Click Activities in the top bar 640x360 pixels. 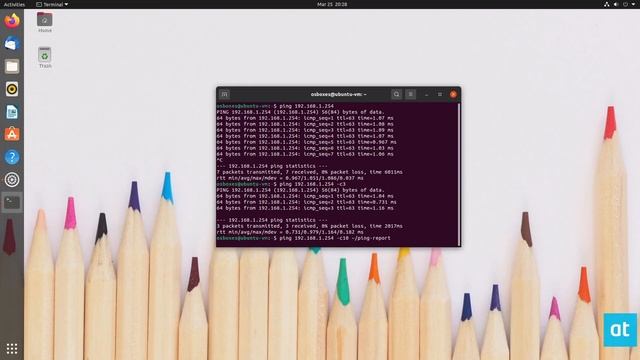(x=14, y=4)
